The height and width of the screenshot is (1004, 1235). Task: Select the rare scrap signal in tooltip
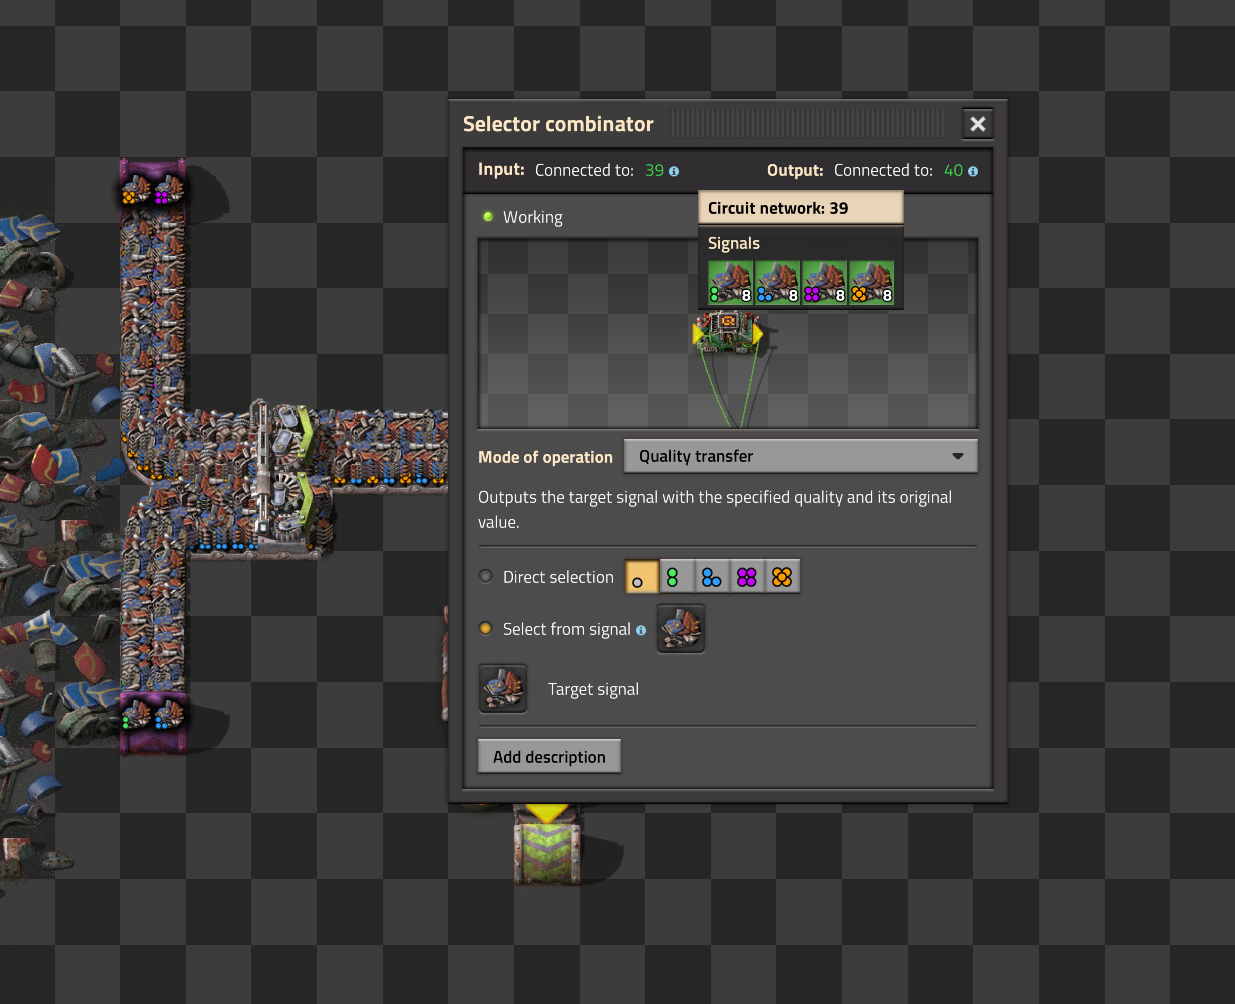[777, 283]
